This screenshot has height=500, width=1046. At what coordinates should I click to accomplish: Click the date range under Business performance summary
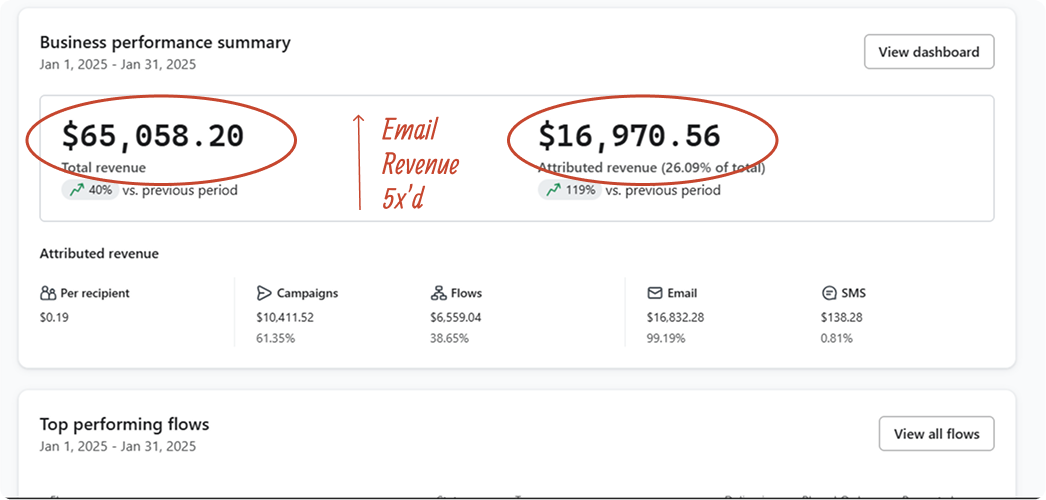tap(118, 65)
